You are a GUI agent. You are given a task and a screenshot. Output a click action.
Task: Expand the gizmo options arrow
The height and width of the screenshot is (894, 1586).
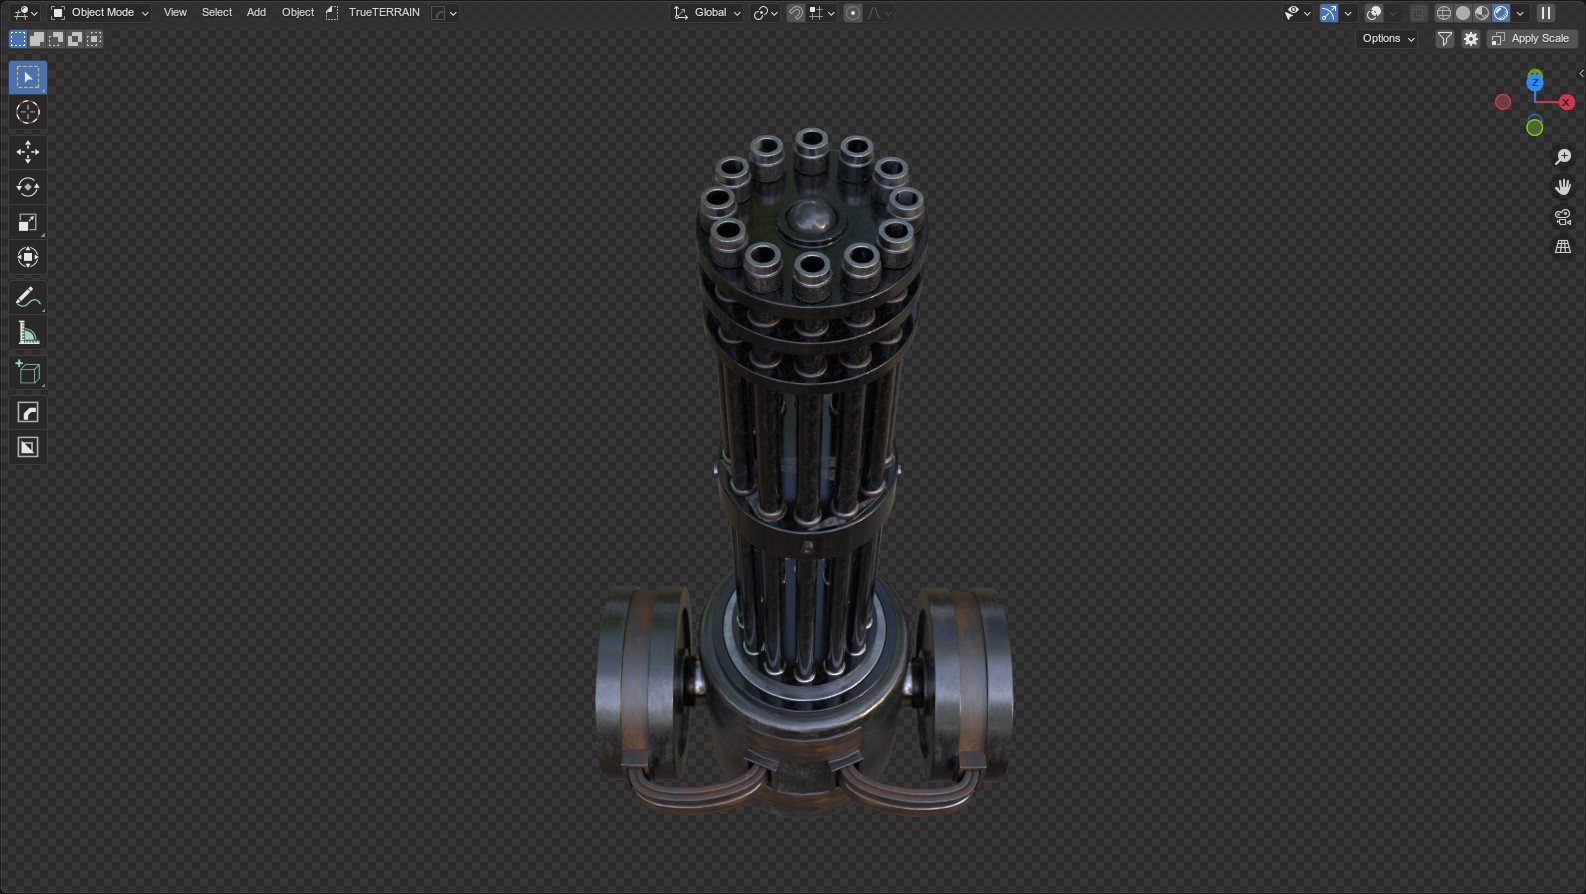pyautogui.click(x=1348, y=13)
